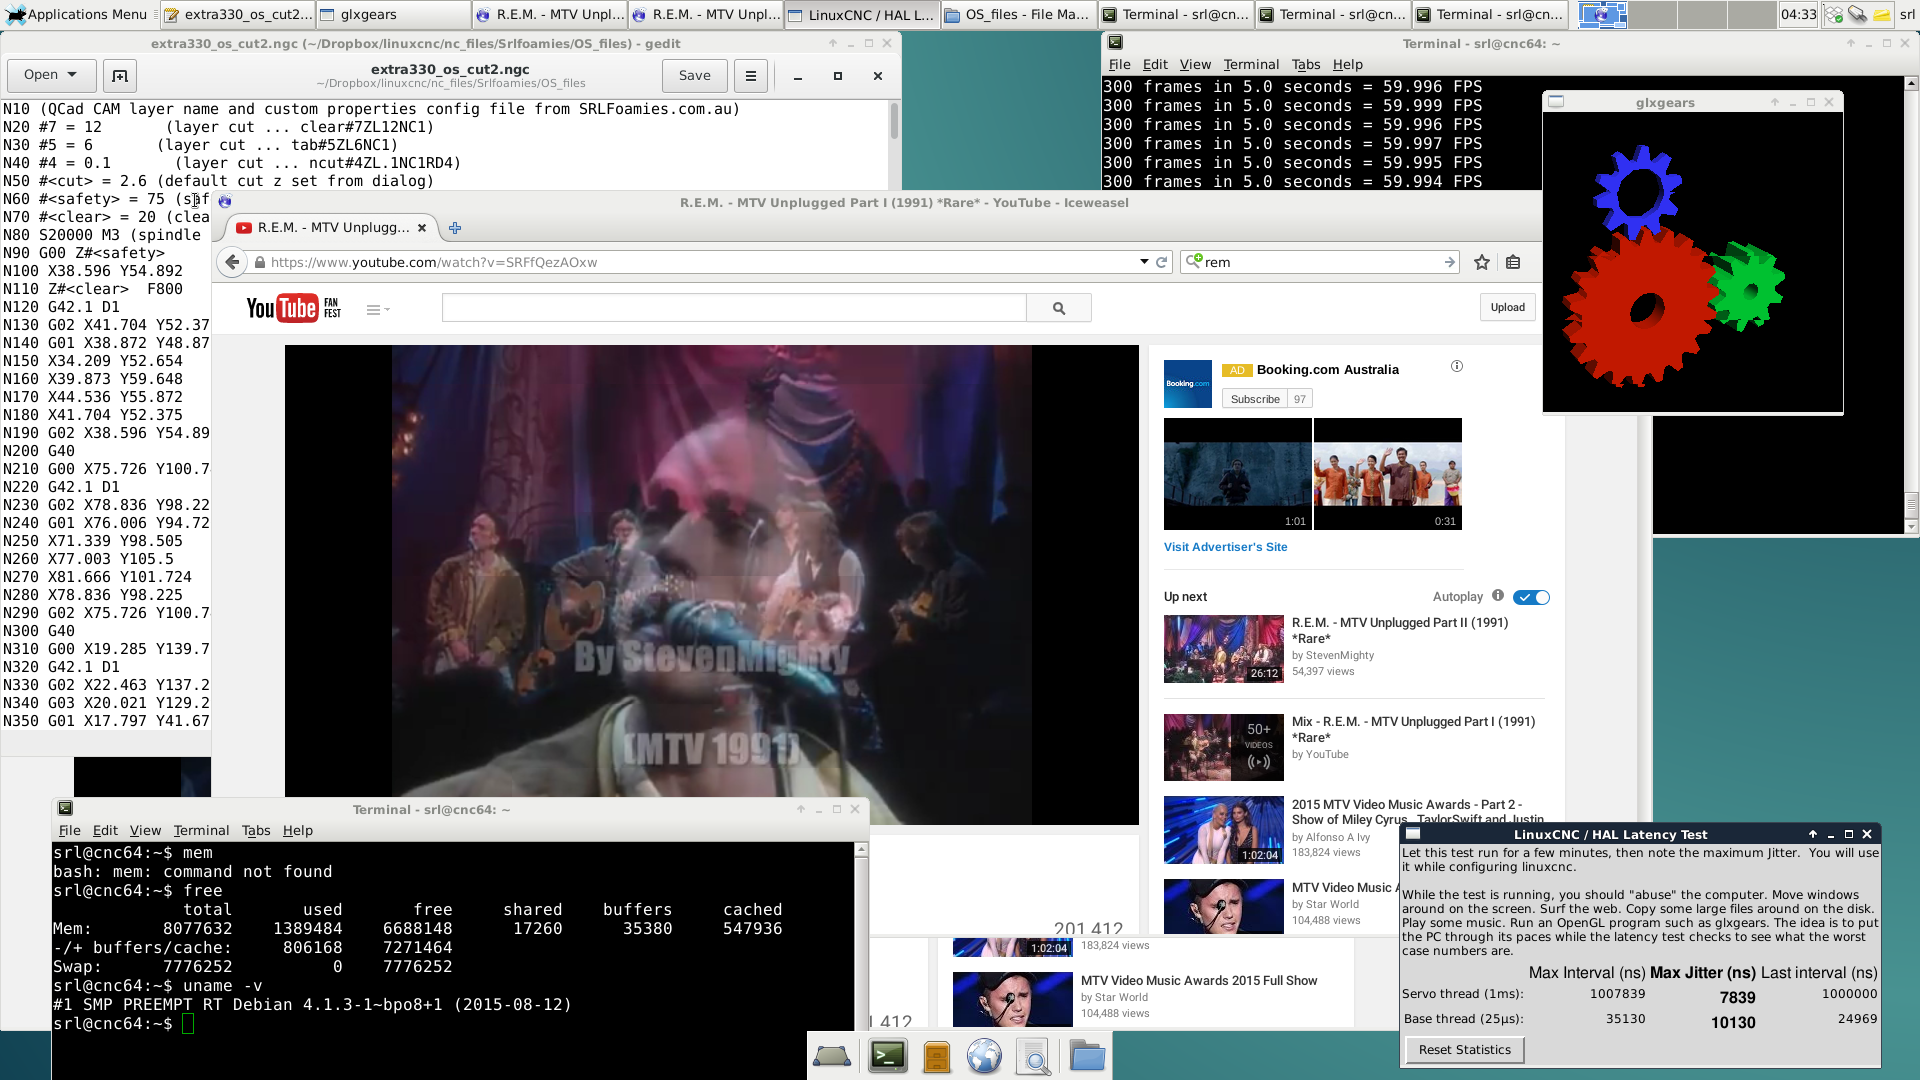The image size is (1920, 1080).
Task: Click Reset Statistics in Latency Test
Action: click(1464, 1049)
